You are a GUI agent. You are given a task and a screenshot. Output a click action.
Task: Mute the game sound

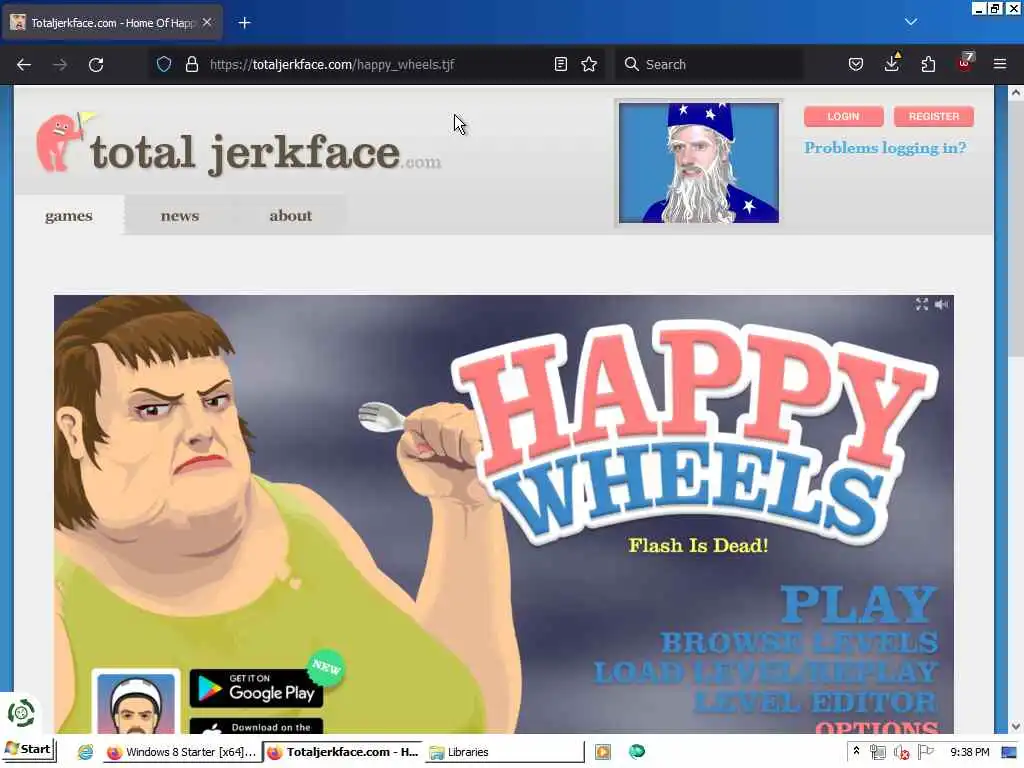(942, 304)
